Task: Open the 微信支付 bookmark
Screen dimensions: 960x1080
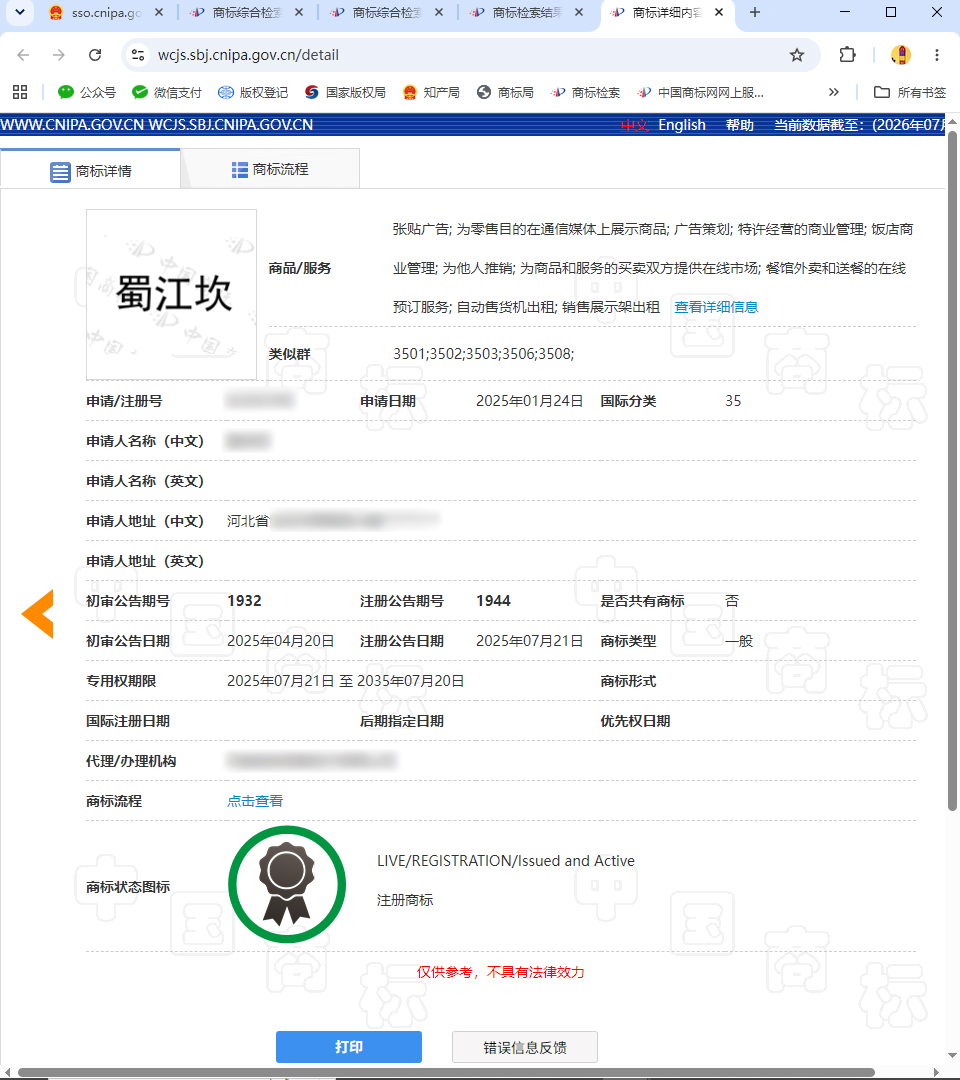Action: click(167, 92)
